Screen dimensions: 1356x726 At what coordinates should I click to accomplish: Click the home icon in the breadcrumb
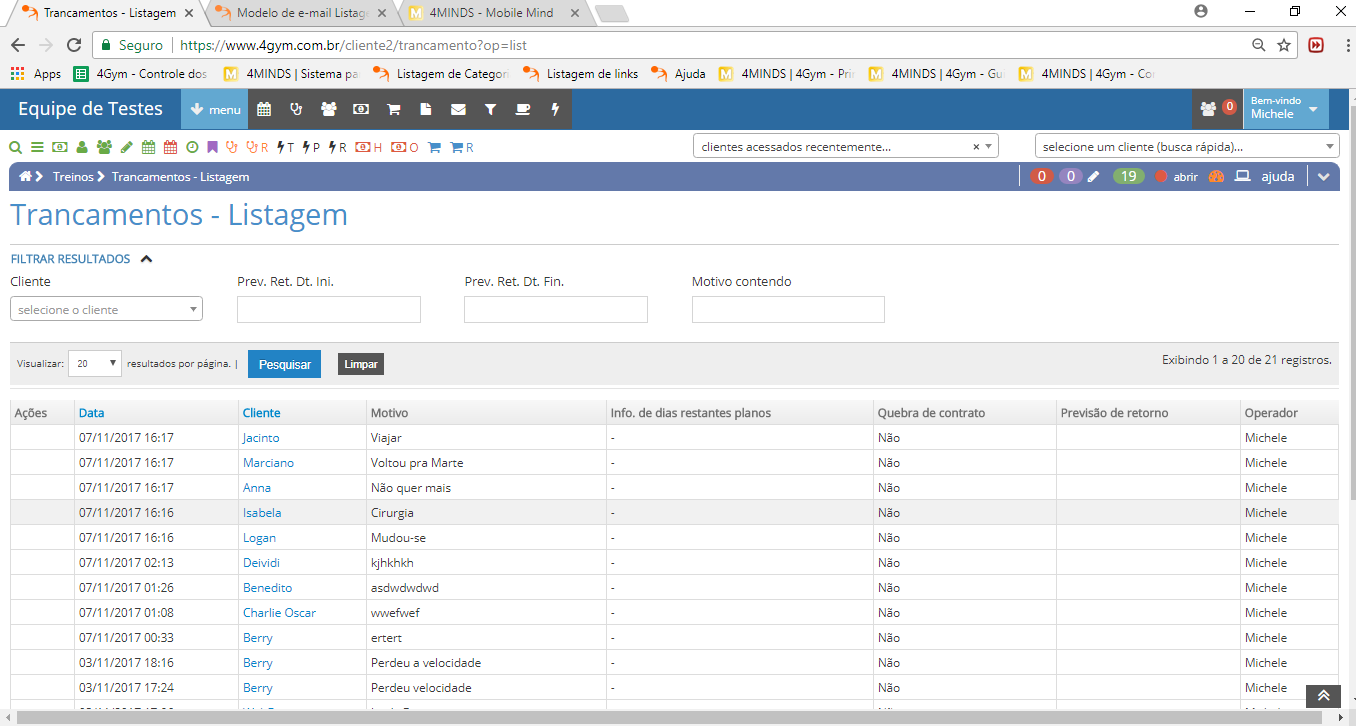(x=25, y=177)
